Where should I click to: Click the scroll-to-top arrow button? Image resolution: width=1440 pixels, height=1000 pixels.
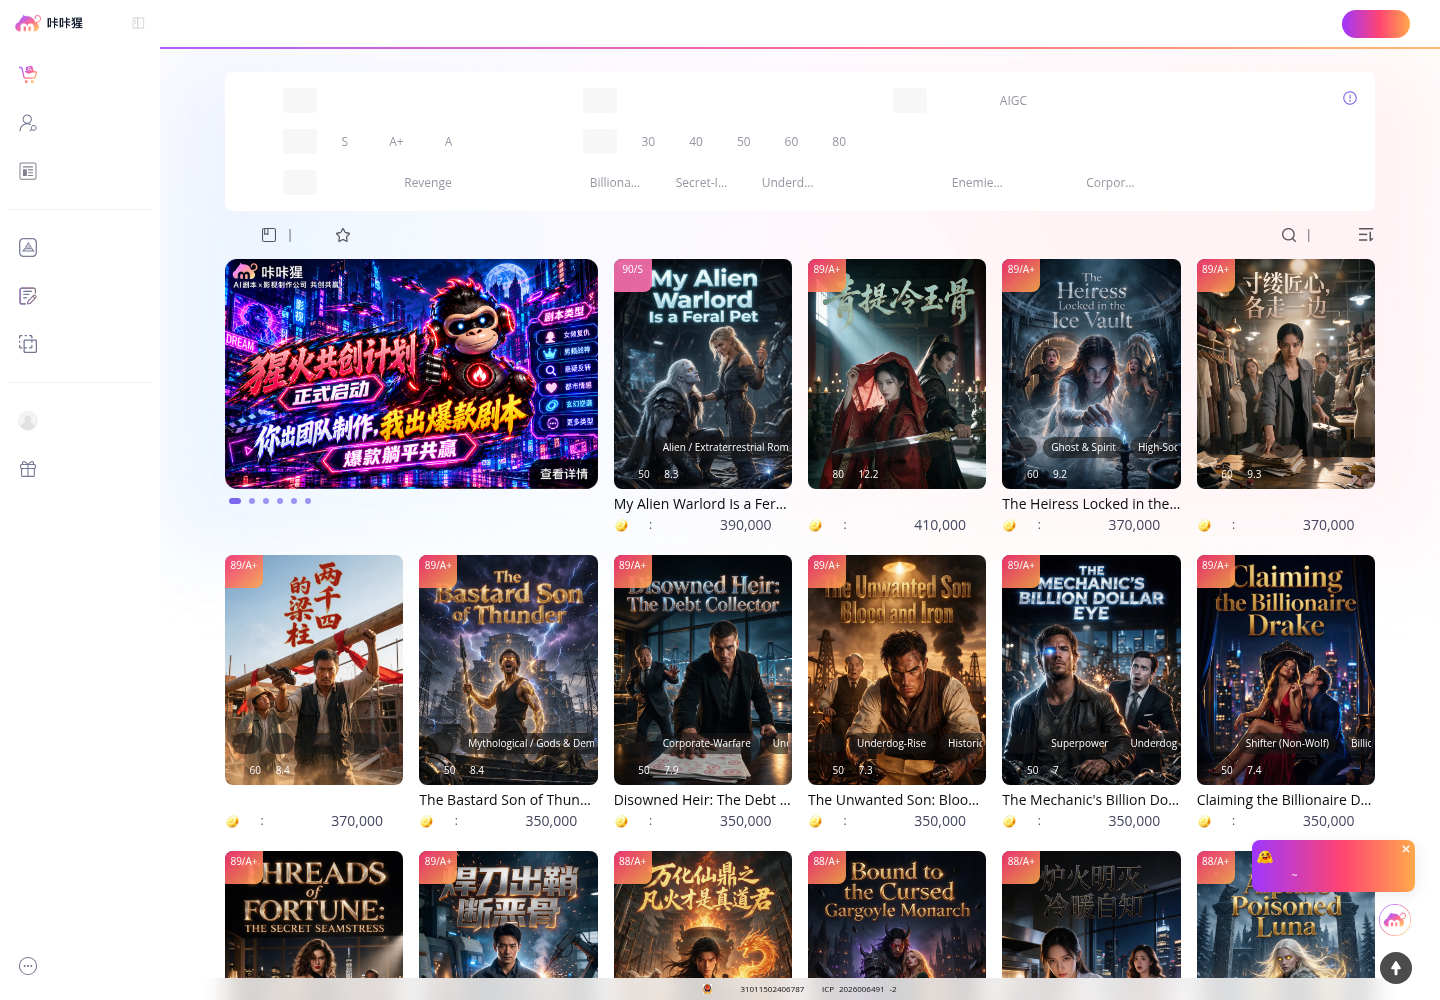click(x=1396, y=968)
